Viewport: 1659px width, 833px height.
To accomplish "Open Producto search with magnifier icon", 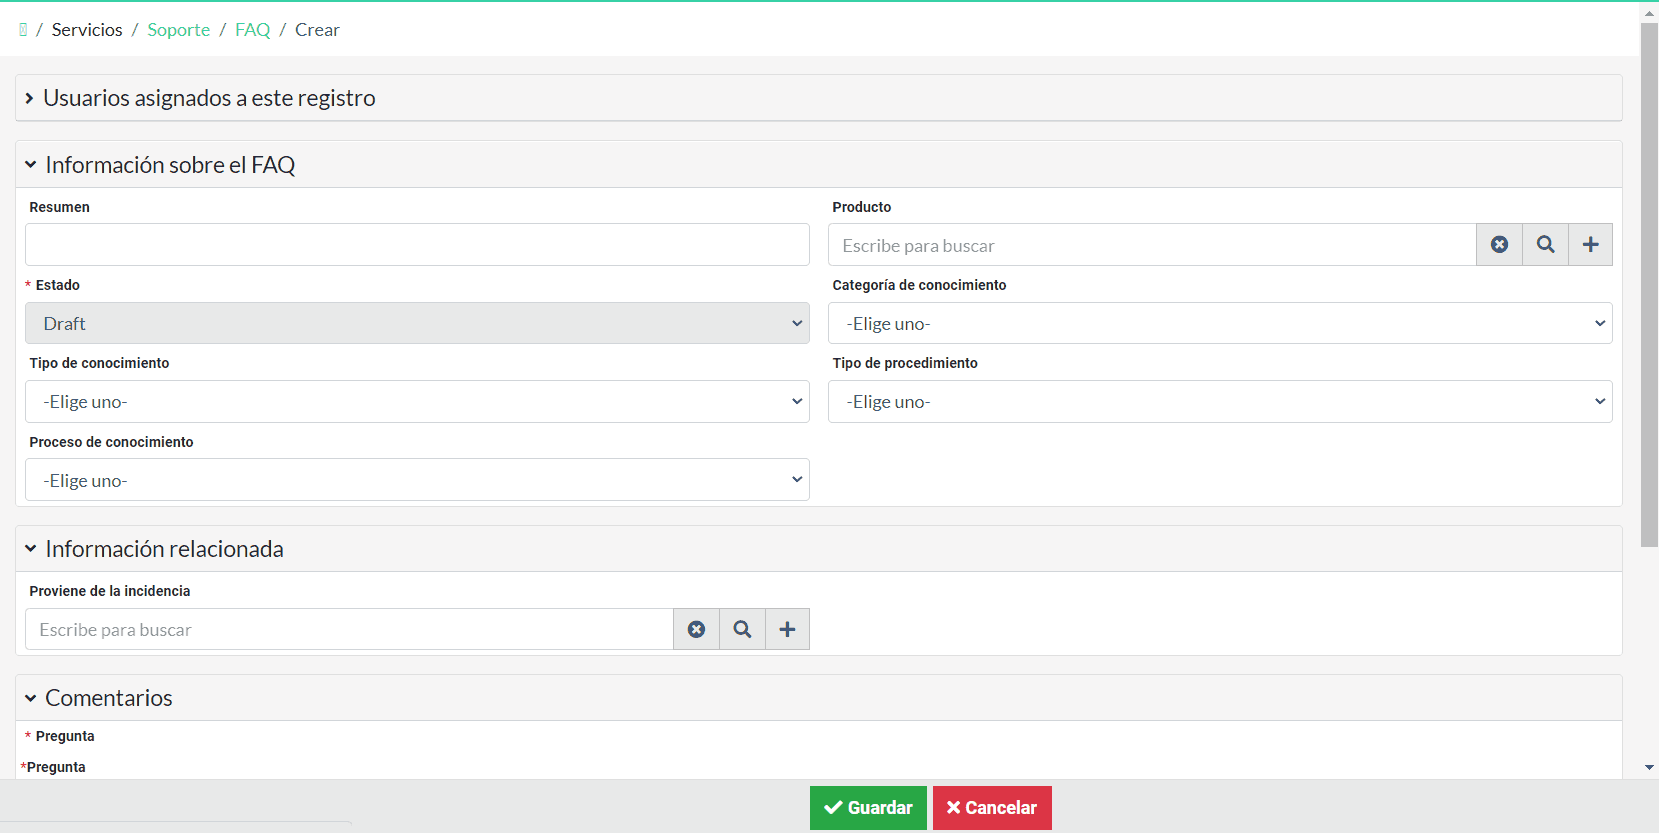I will 1545,245.
